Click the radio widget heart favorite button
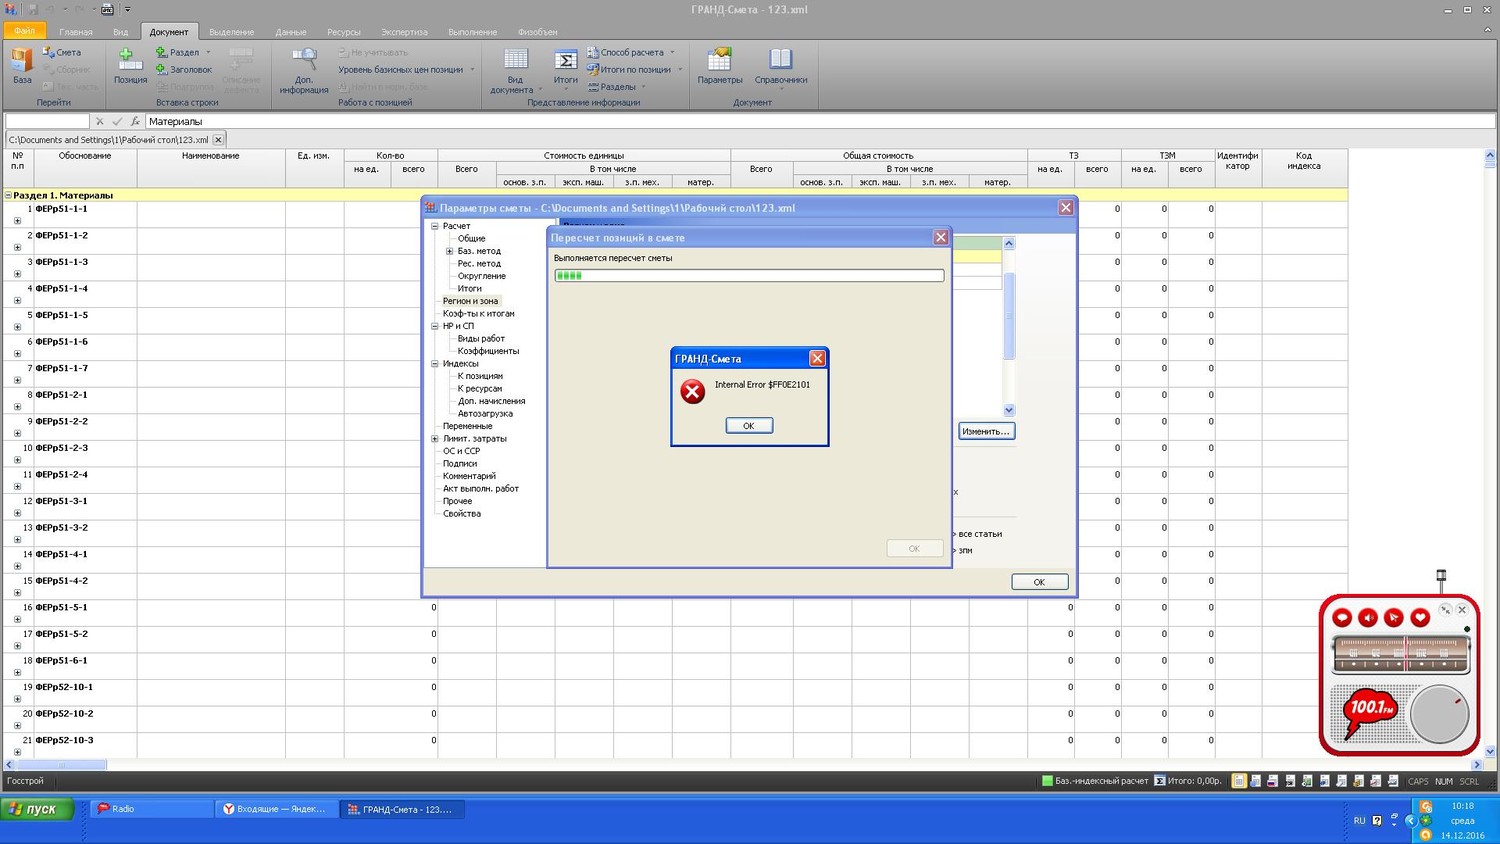 click(x=1419, y=618)
